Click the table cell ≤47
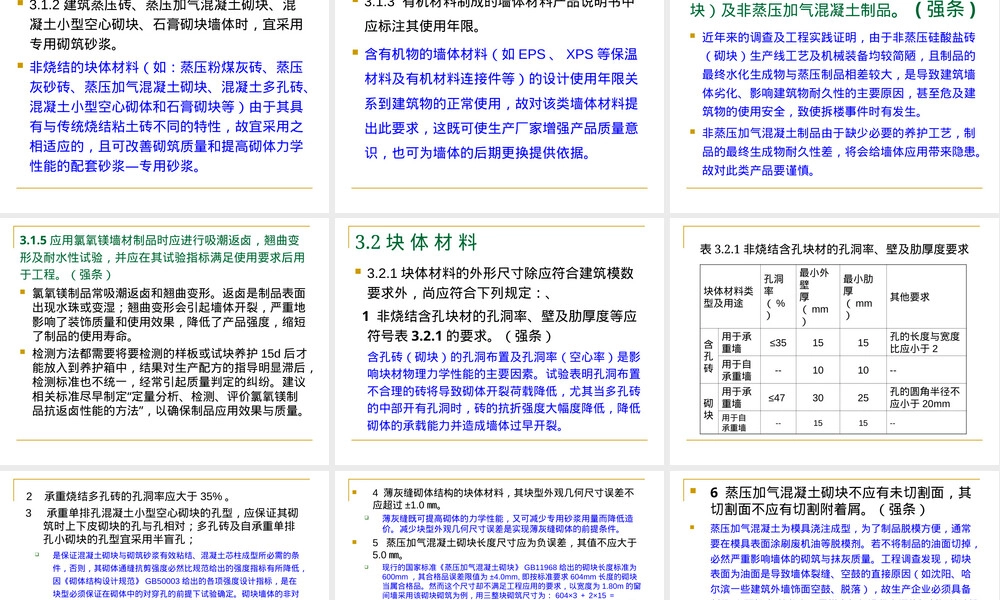Viewport: 1000px width, 600px height. click(x=776, y=398)
